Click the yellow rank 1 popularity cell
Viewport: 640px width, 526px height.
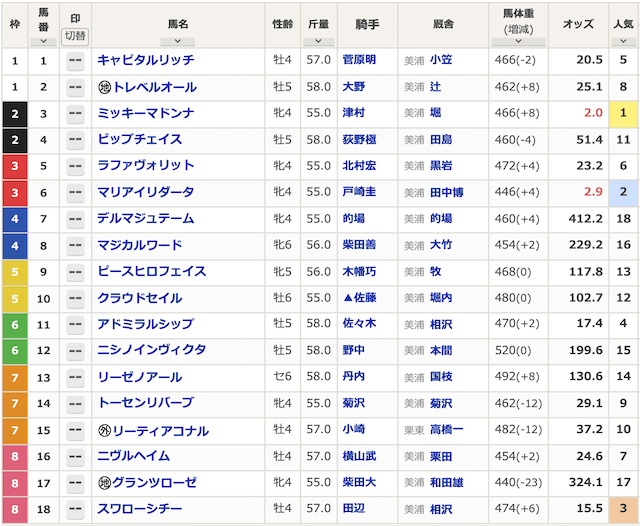(x=622, y=114)
